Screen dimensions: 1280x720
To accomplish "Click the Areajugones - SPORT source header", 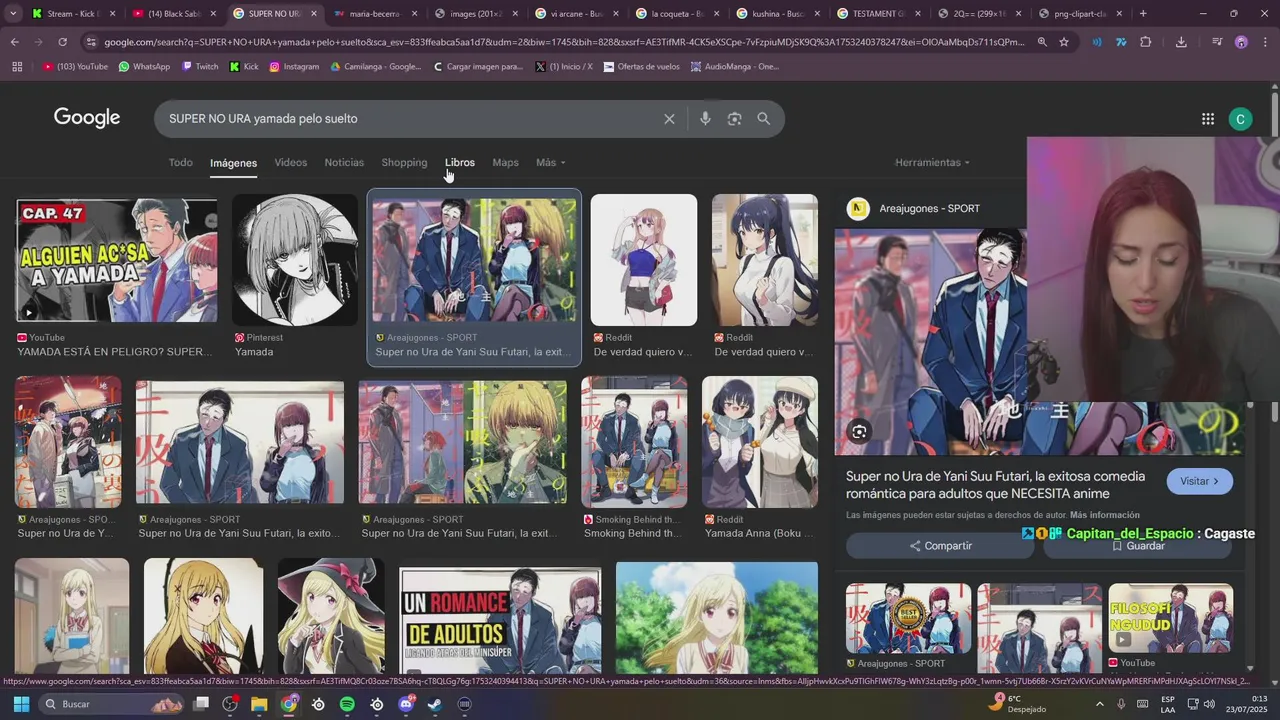I will 929,208.
